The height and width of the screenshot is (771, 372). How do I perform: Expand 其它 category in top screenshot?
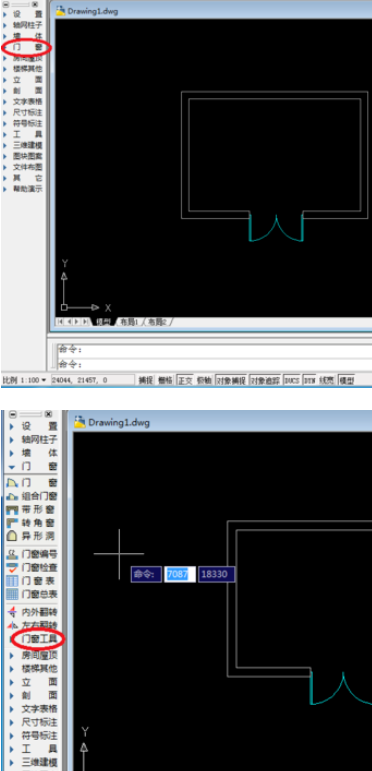[23, 178]
